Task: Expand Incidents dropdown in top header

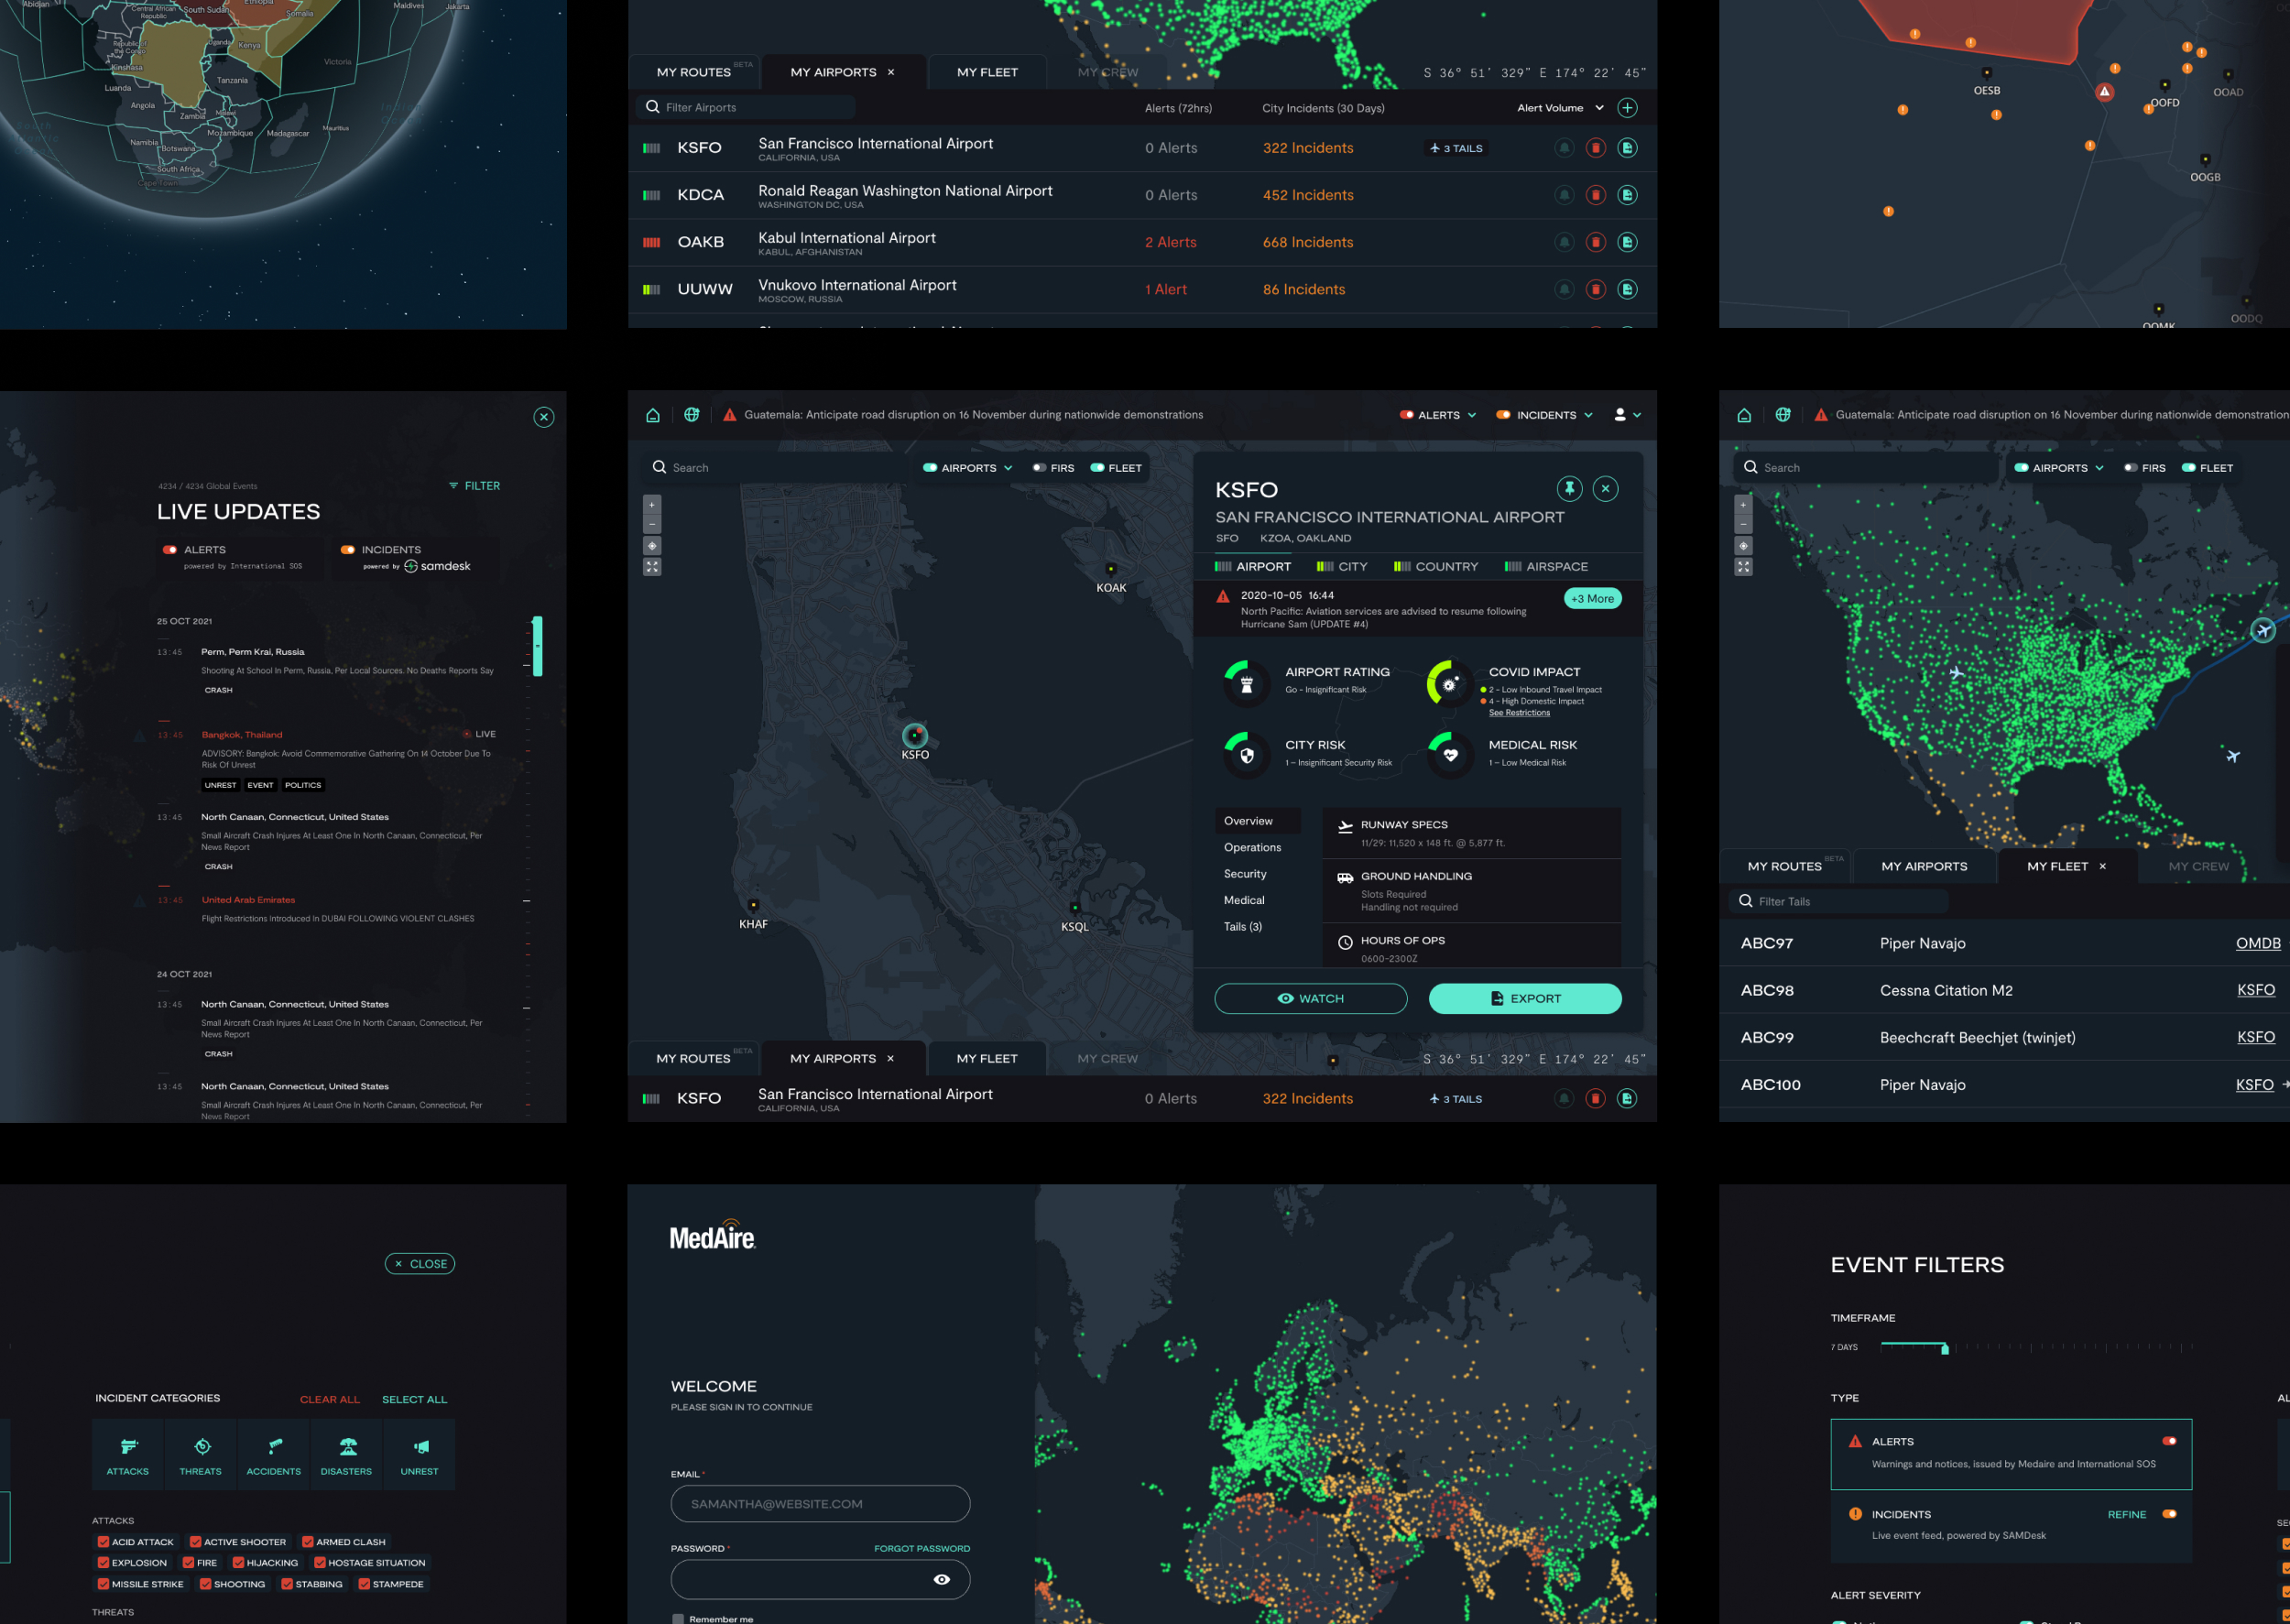Action: tap(1587, 415)
